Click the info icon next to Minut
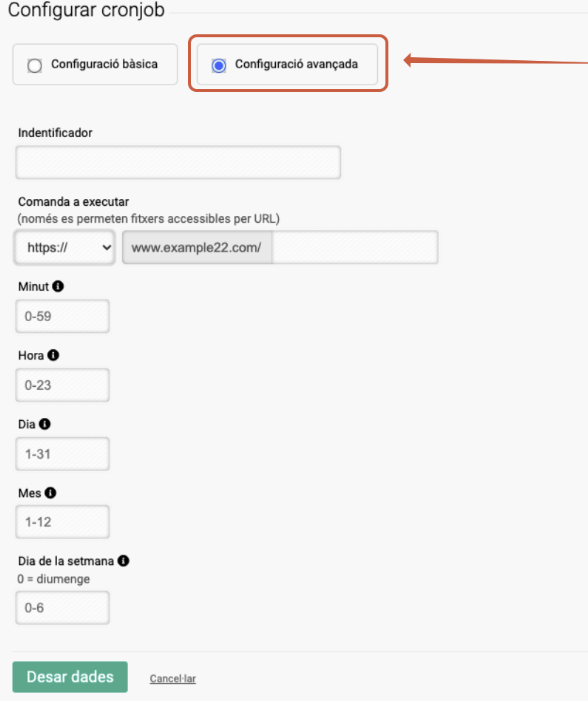588x701 pixels. point(58,286)
